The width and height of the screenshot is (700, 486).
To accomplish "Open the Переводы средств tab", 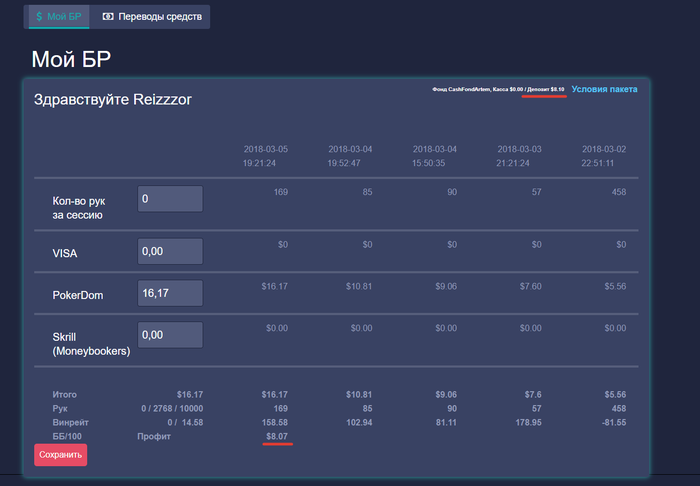I will point(150,17).
